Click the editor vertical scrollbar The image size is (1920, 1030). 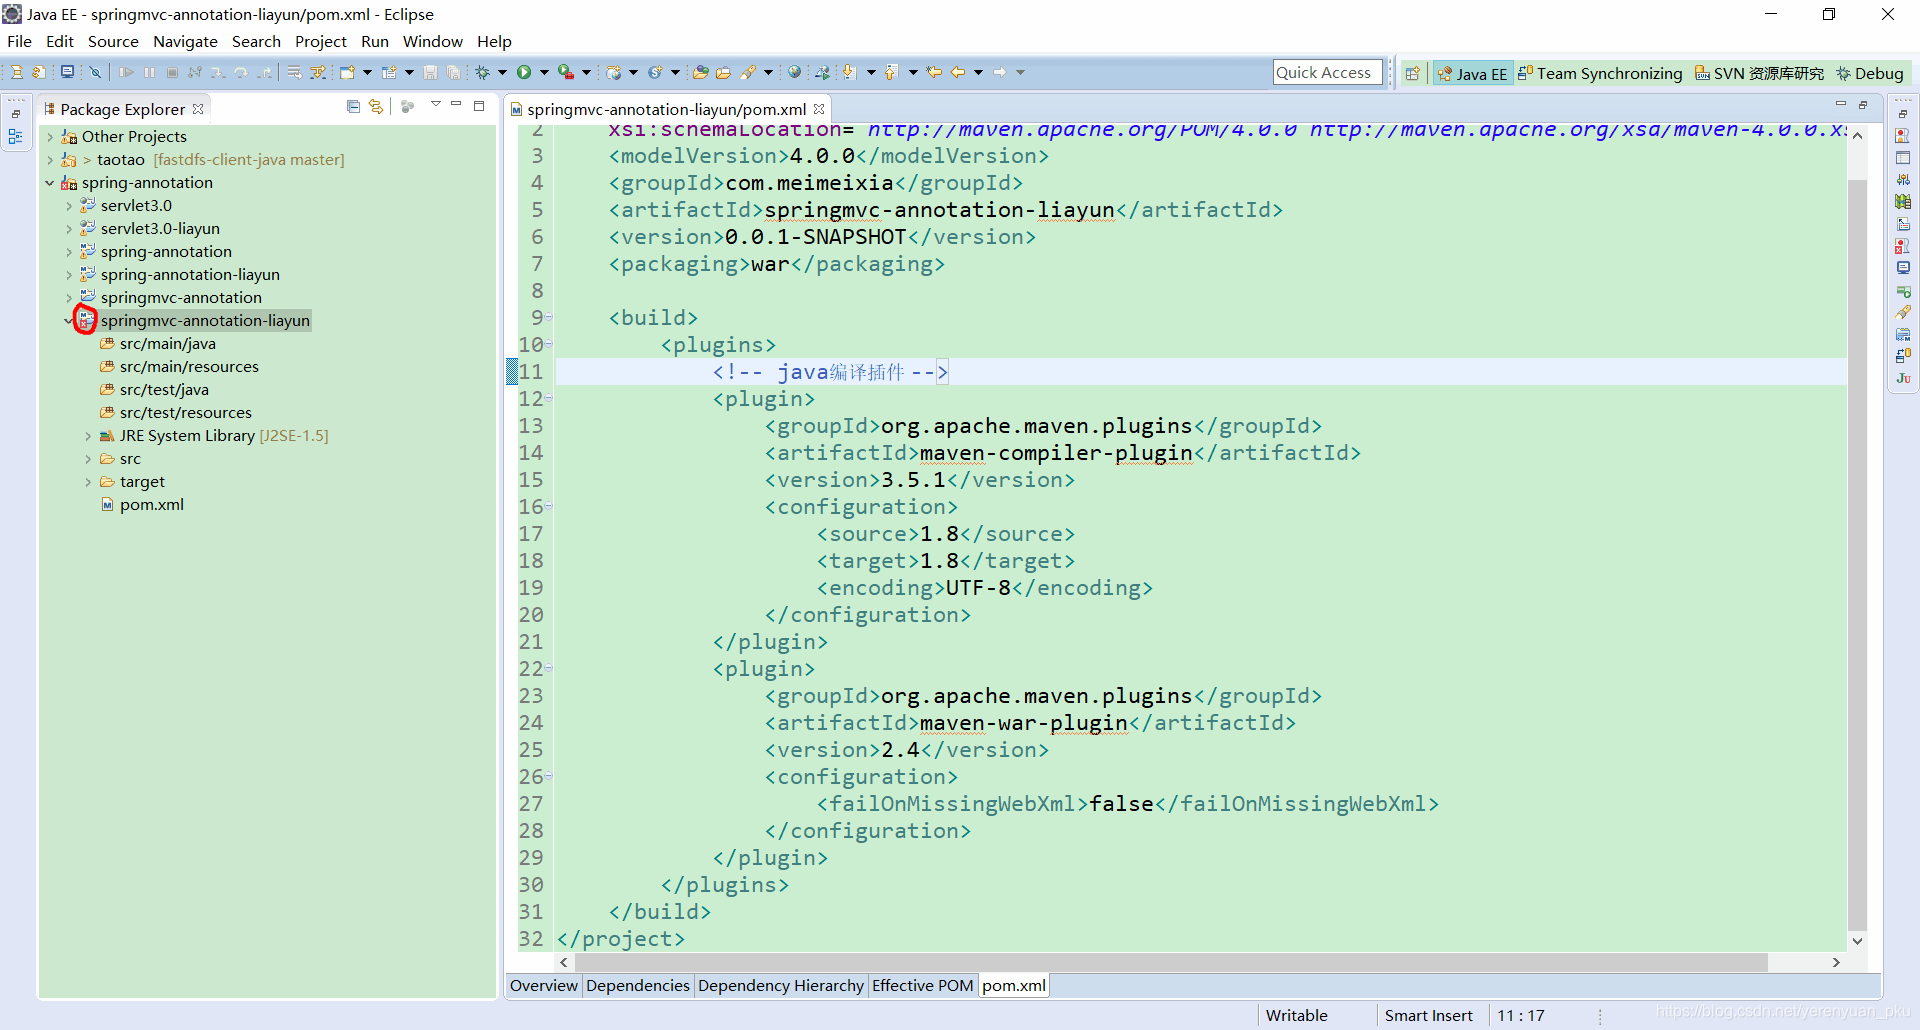pyautogui.click(x=1857, y=555)
